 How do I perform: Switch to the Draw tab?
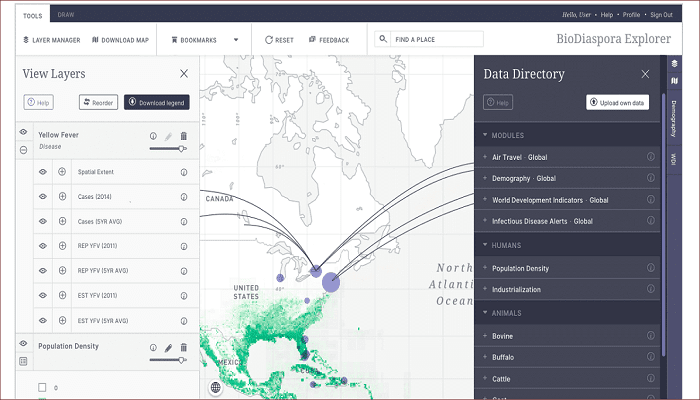click(66, 15)
